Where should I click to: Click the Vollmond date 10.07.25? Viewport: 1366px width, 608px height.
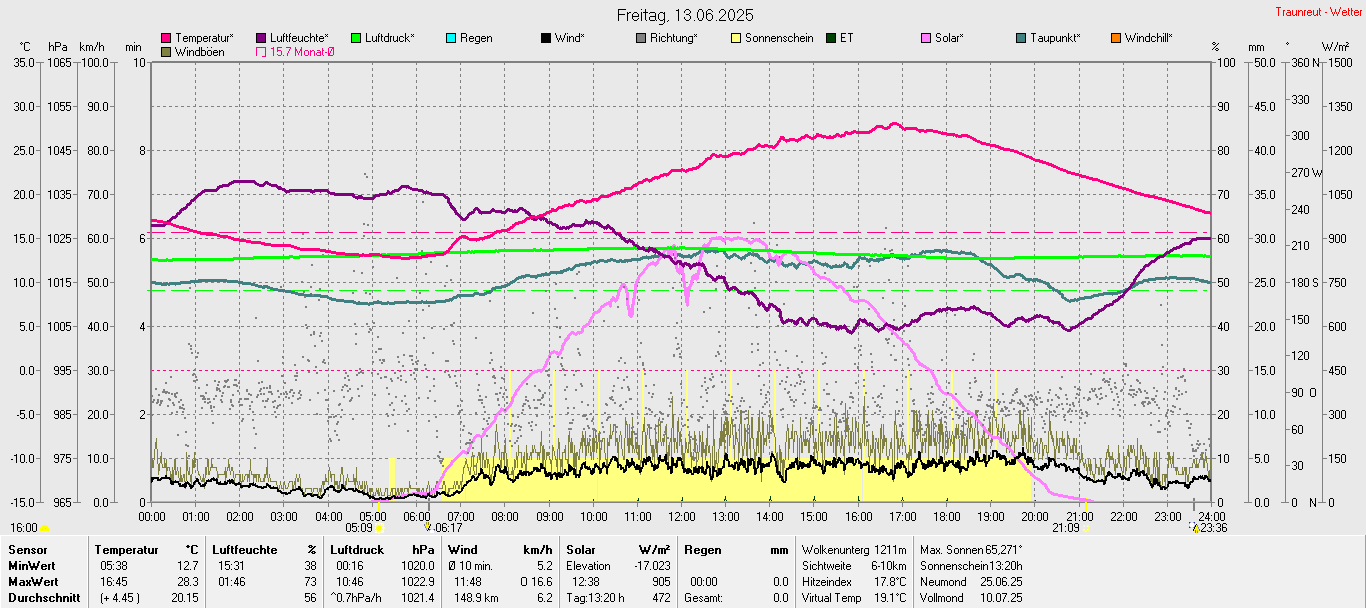(x=1001, y=598)
